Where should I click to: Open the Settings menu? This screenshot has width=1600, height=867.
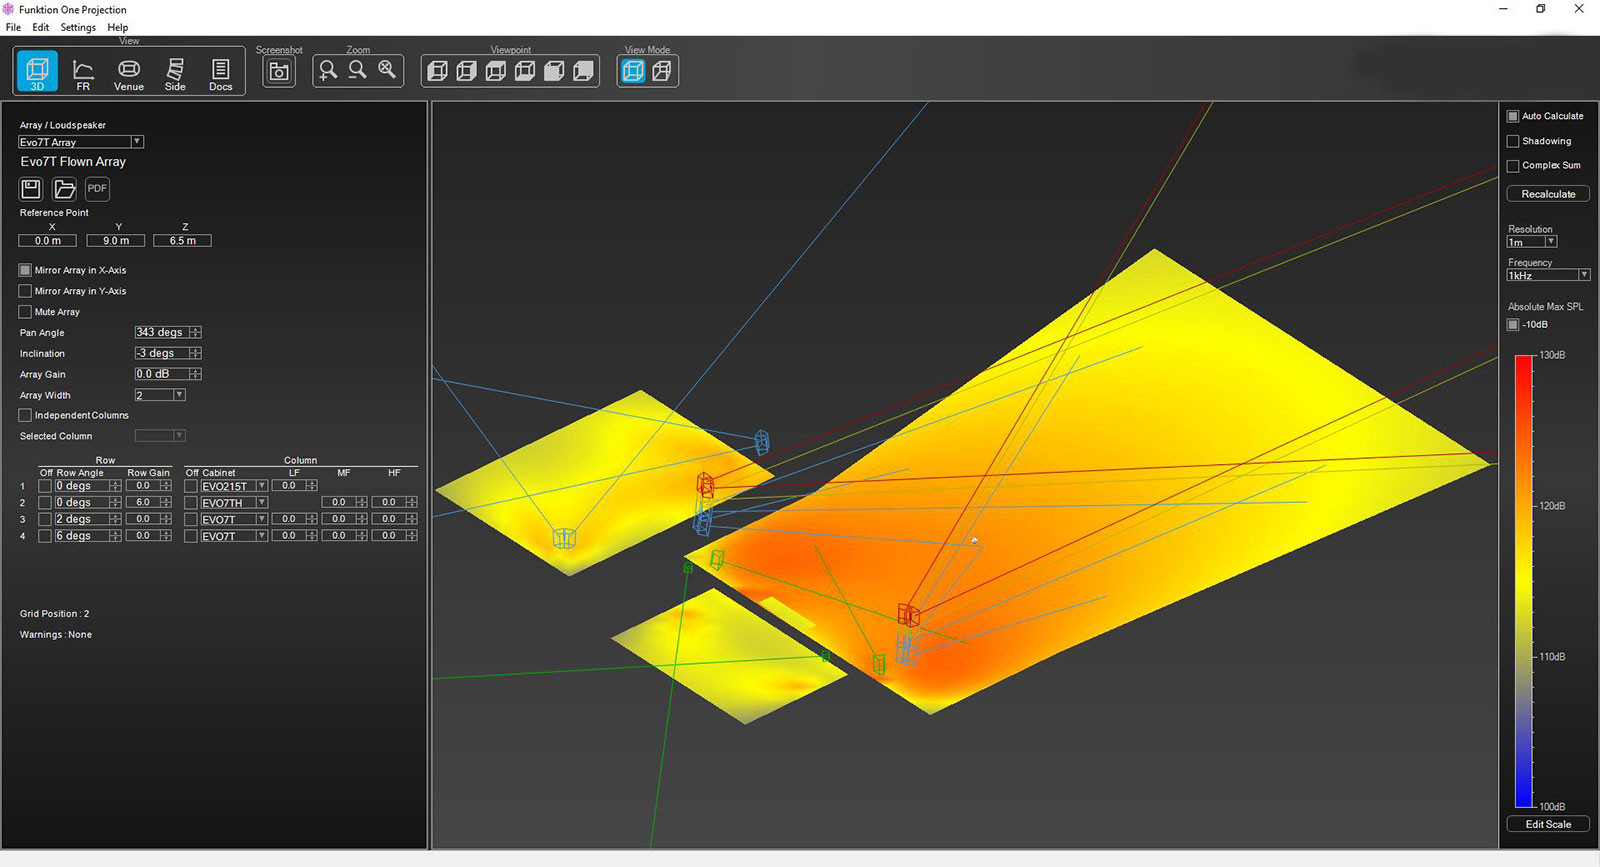pyautogui.click(x=78, y=27)
